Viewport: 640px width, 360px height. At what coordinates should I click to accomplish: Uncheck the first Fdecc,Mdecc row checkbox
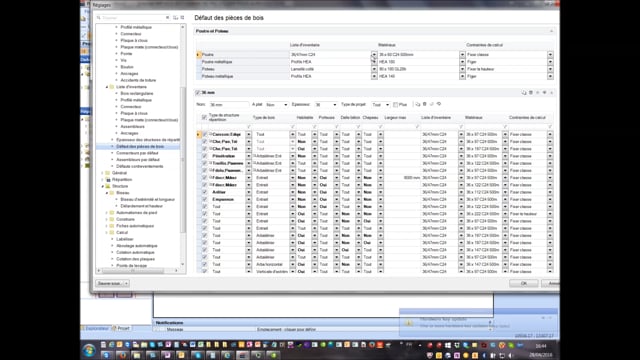pos(204,178)
